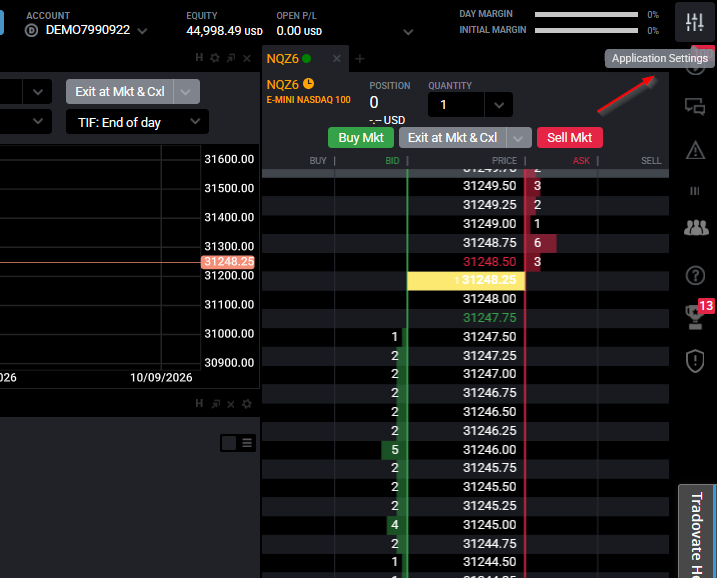Click the 31247.00 price row
The image size is (717, 578).
click(x=489, y=374)
